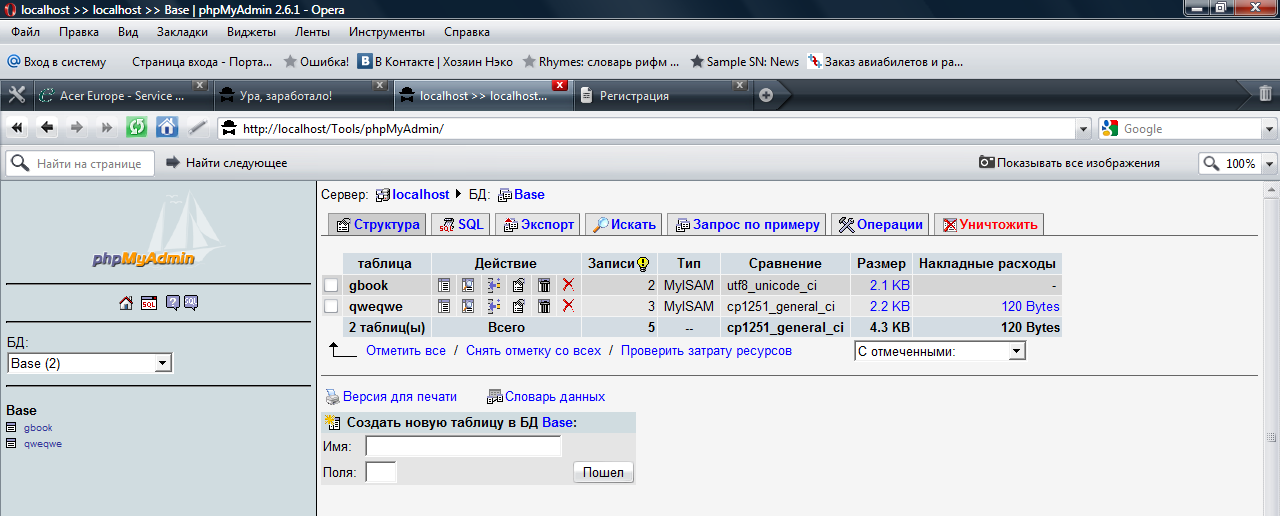
Task: Click the Rewind navigation button
Action: [x=17, y=128]
